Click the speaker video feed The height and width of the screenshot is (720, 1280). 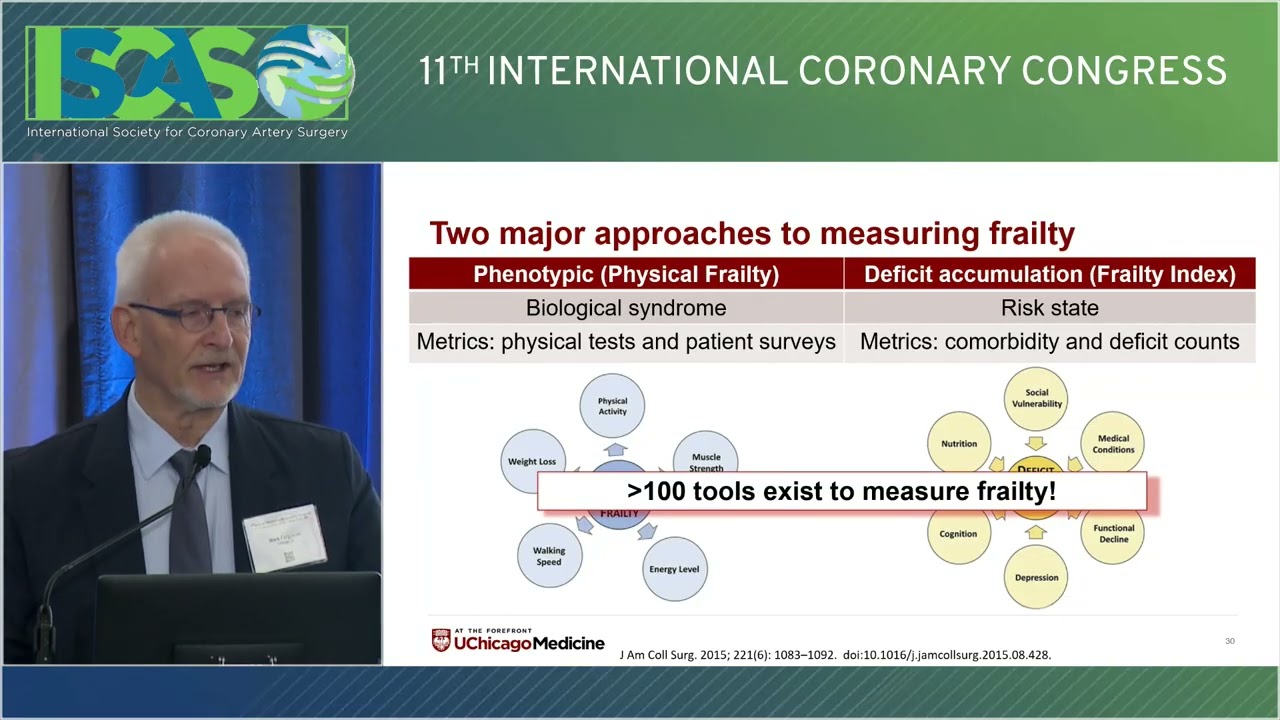[192, 414]
